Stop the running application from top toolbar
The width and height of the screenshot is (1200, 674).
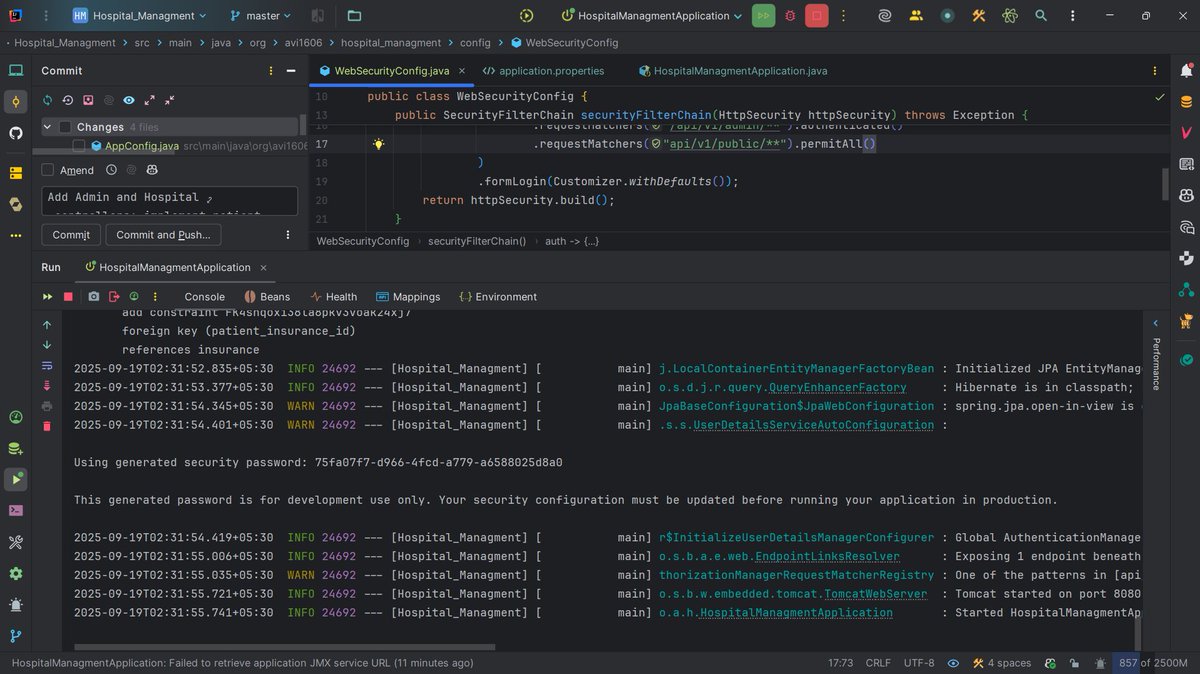click(817, 16)
